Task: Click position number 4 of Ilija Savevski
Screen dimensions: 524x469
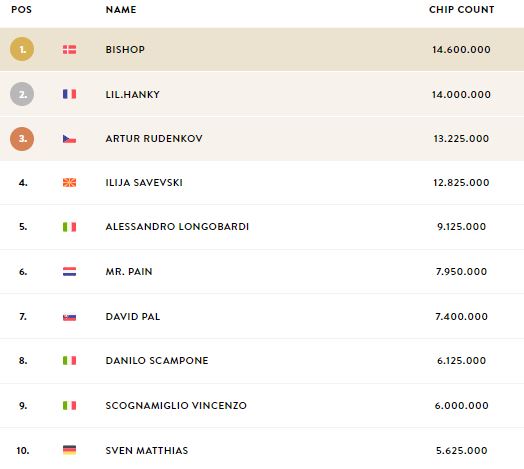Action: tap(23, 183)
